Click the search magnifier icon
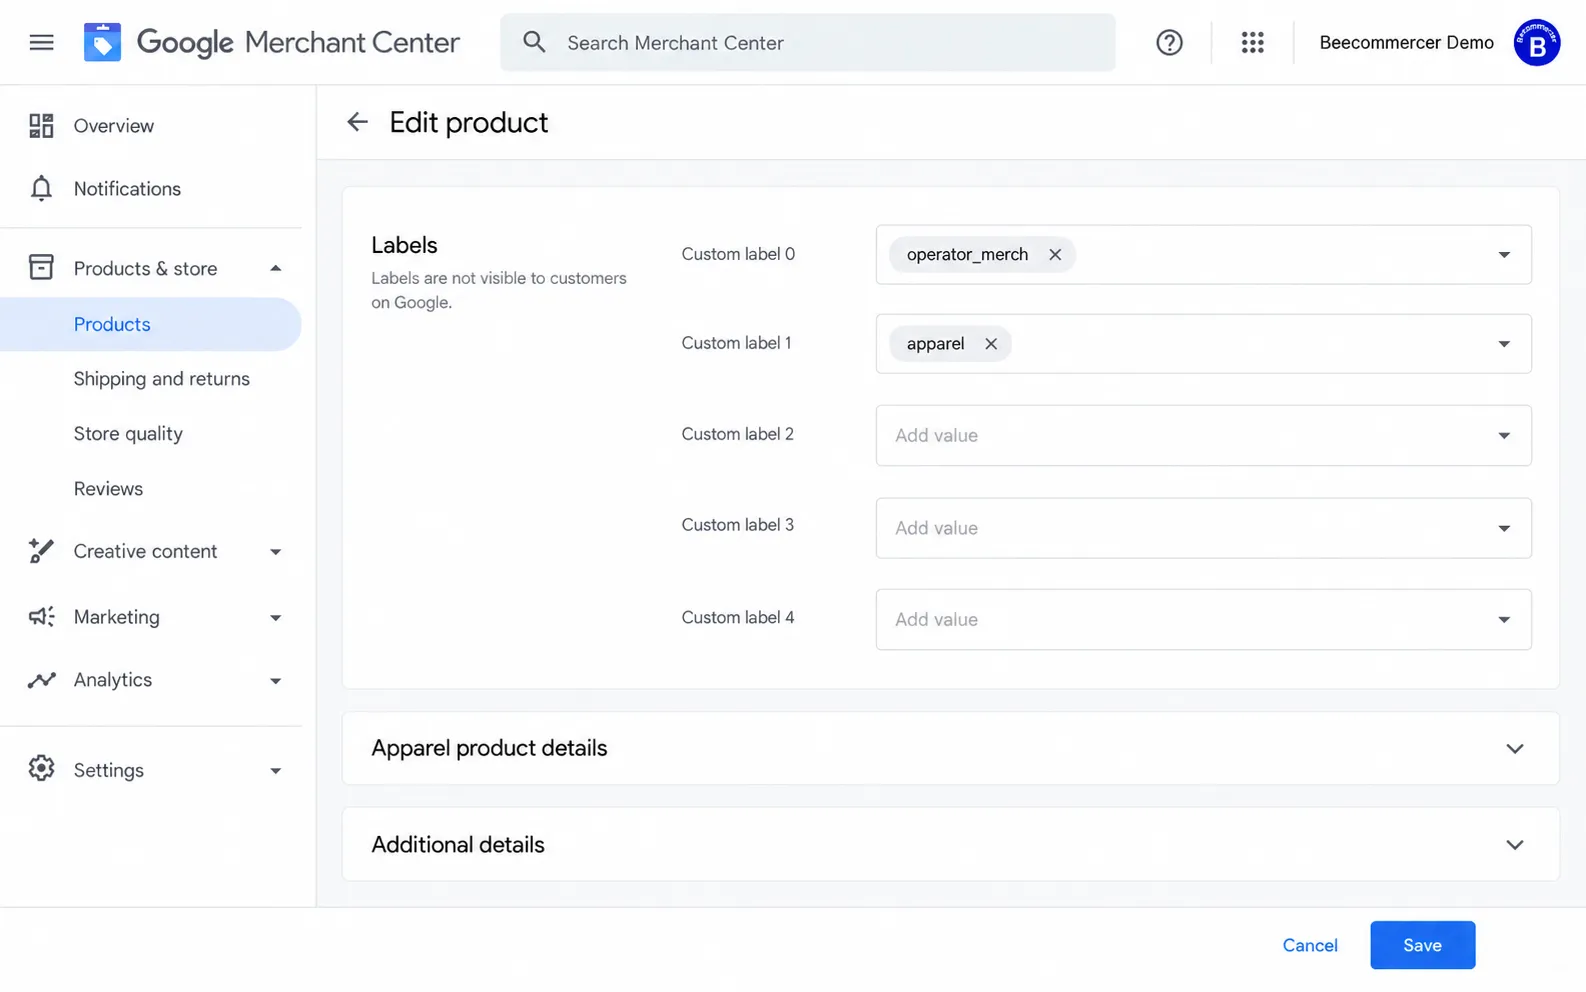This screenshot has height=992, width=1586. click(534, 42)
